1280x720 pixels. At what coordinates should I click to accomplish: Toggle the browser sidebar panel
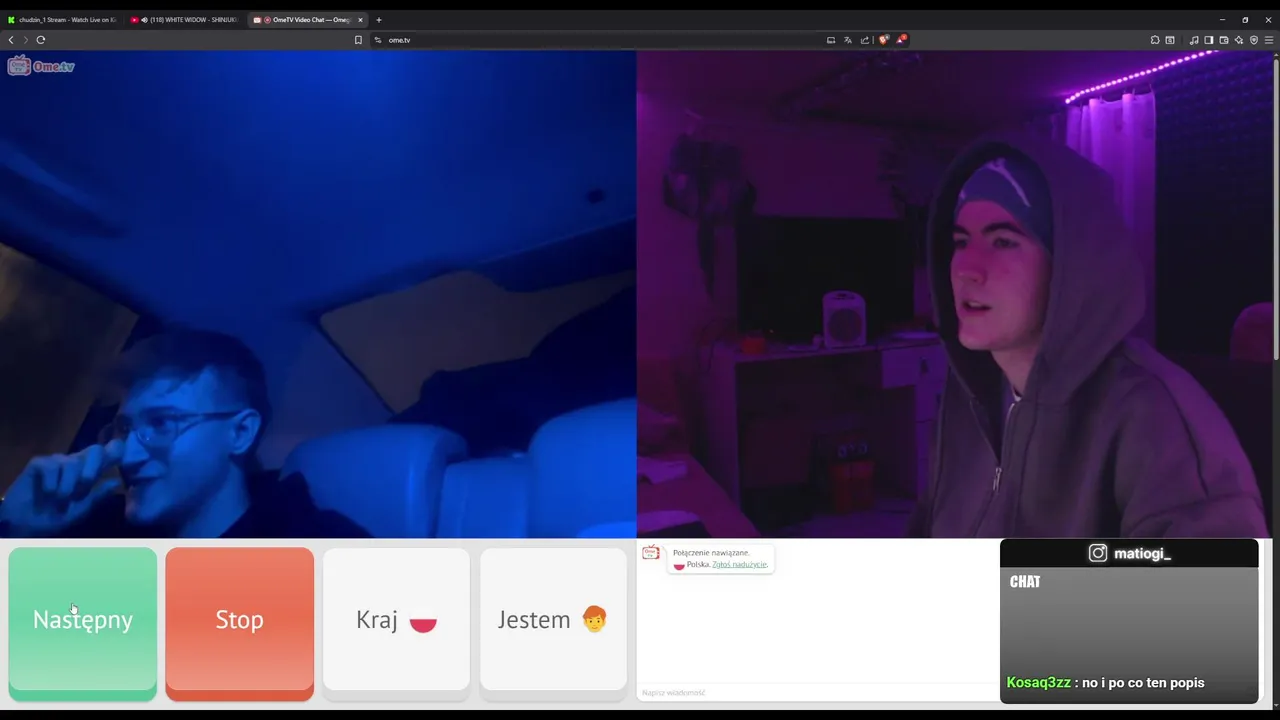point(1208,40)
